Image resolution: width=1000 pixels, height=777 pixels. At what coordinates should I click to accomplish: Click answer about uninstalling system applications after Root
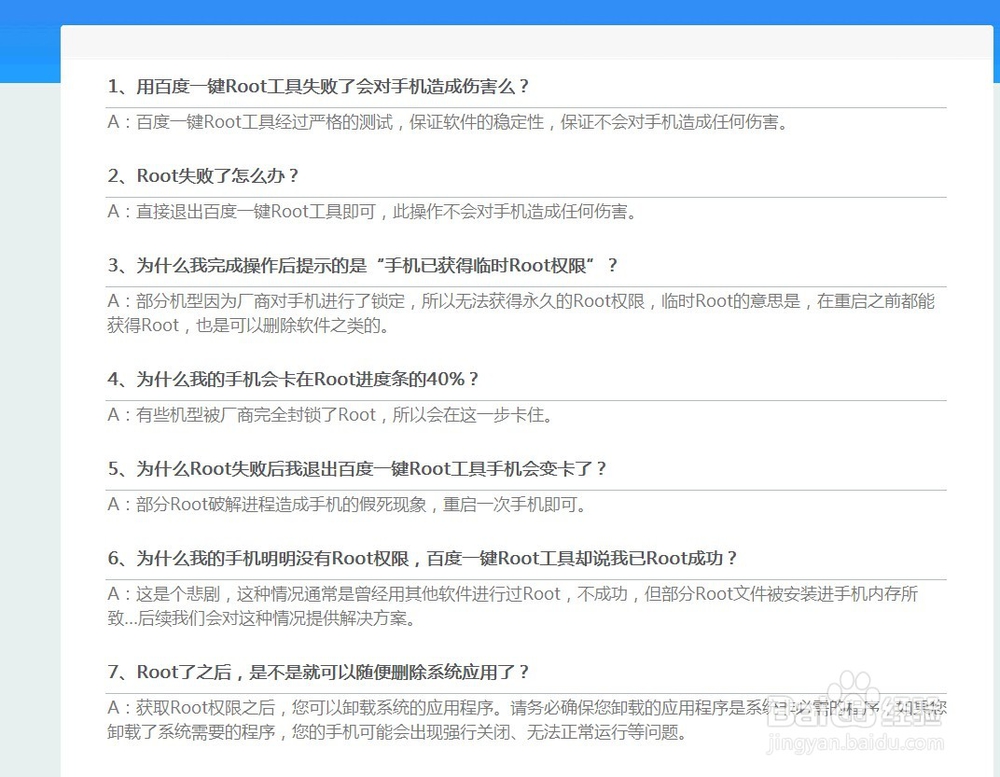pos(527,720)
